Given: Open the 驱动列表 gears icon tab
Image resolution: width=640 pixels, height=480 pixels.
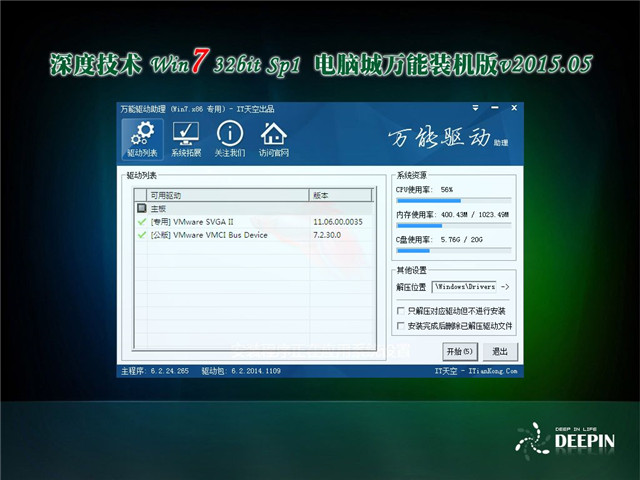Looking at the screenshot, I should pos(142,139).
